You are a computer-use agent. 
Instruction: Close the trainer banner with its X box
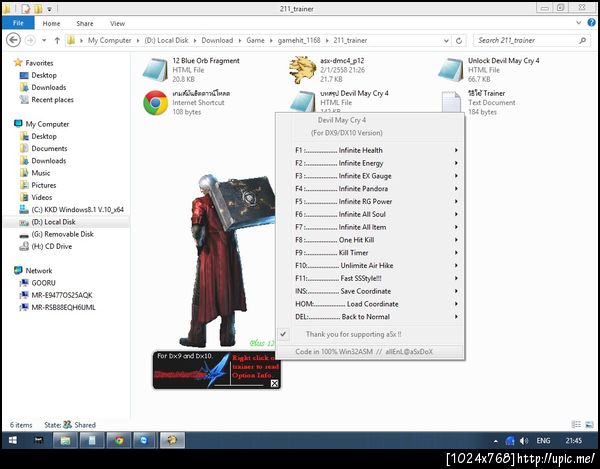[275, 383]
